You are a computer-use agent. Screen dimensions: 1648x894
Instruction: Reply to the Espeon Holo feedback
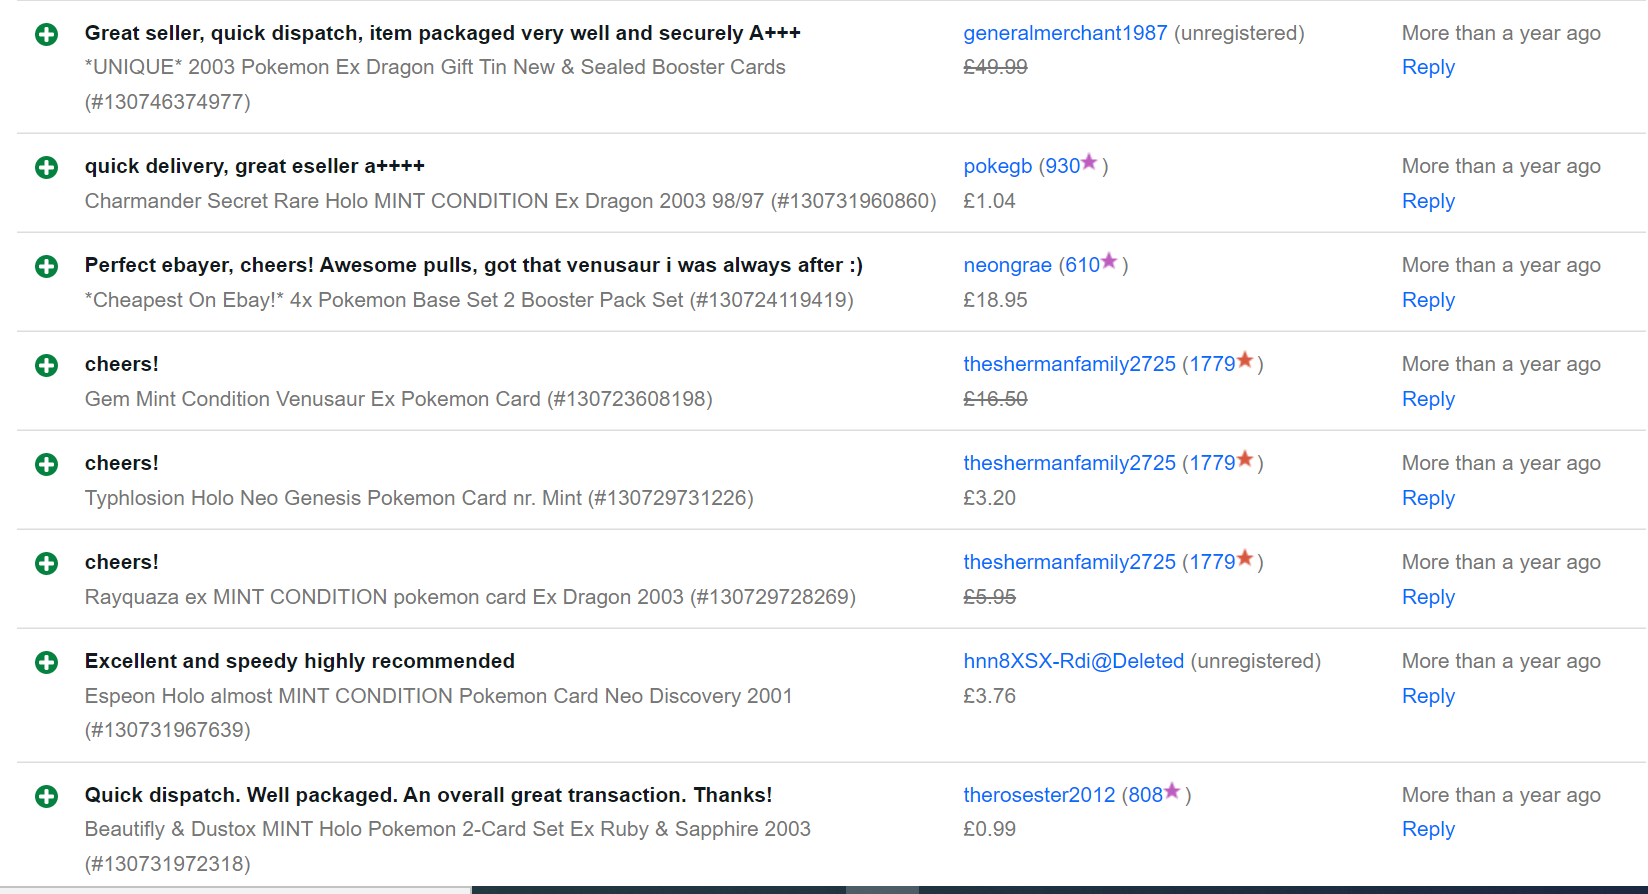1427,696
